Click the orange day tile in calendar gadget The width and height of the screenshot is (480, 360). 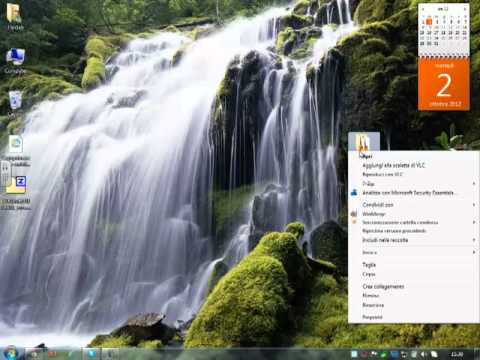click(x=444, y=84)
